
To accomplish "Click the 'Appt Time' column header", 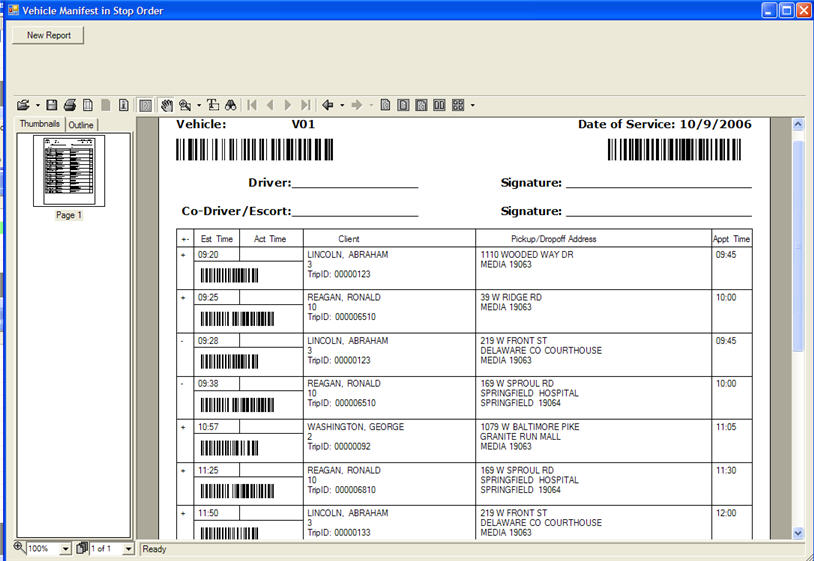I will [x=731, y=239].
